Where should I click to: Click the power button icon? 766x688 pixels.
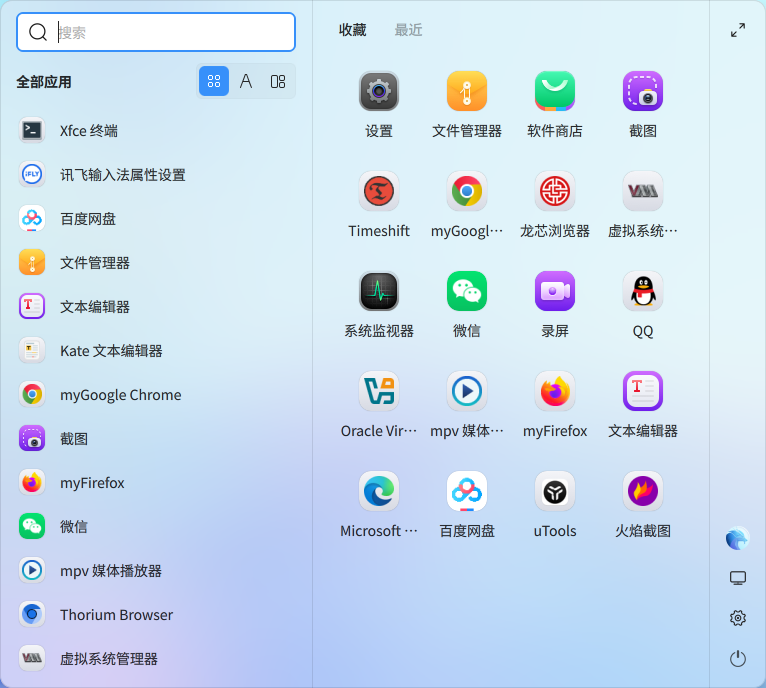point(738,658)
